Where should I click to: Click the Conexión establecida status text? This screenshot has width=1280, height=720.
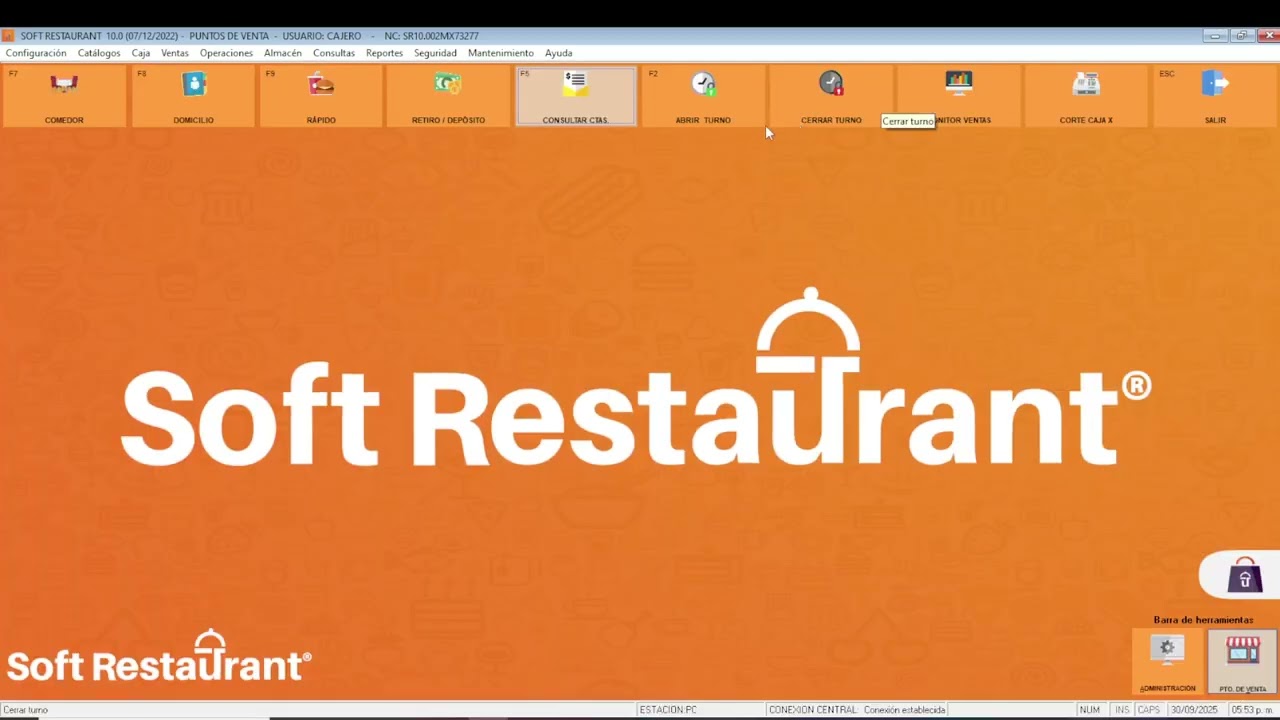[905, 710]
